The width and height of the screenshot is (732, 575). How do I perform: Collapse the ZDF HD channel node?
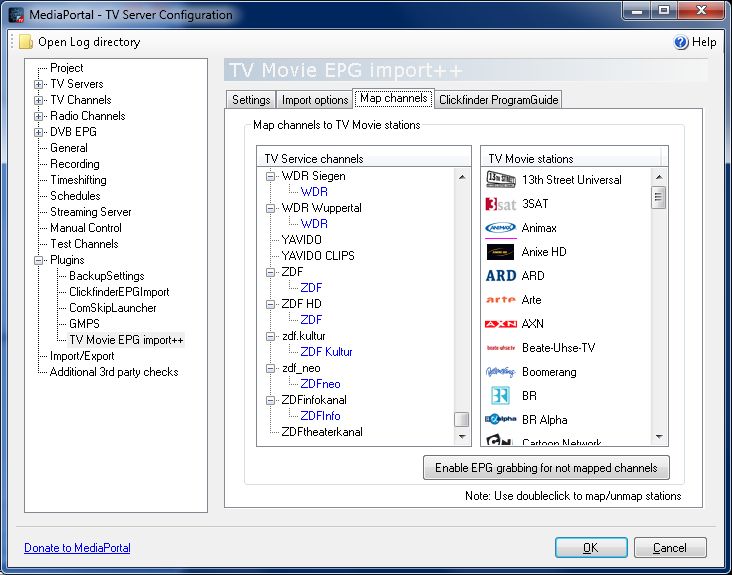pos(270,304)
